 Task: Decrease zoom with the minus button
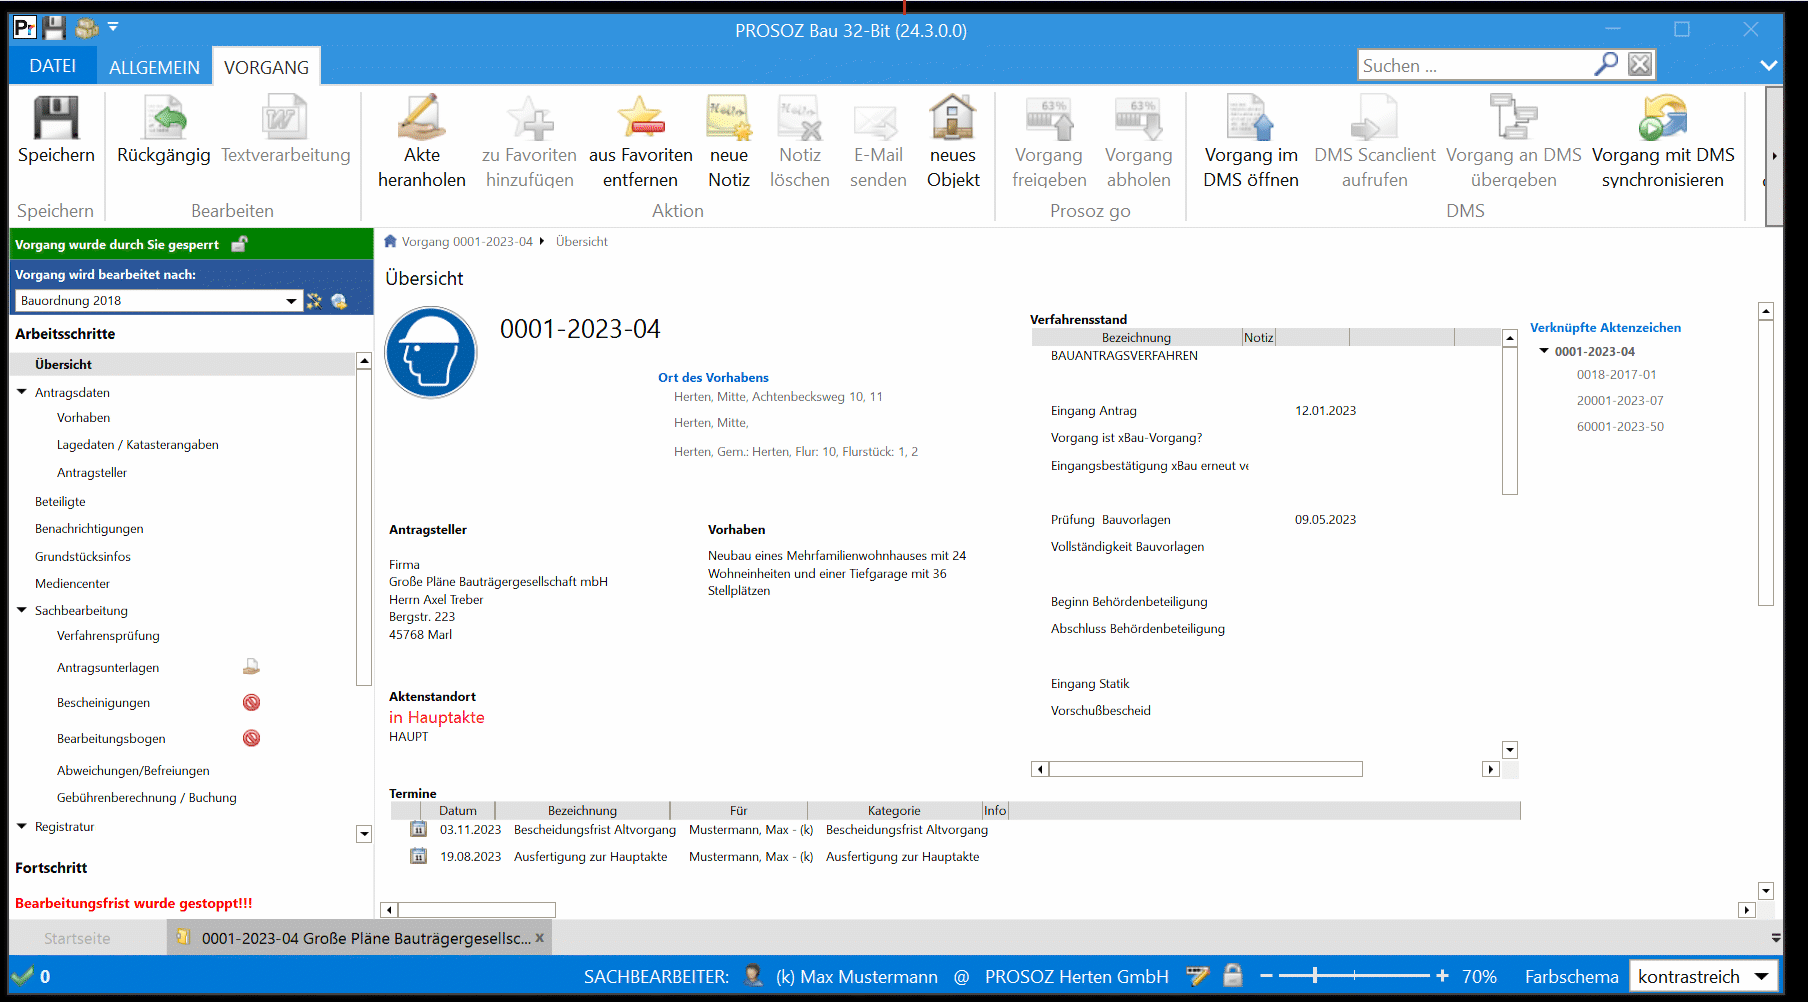point(1266,976)
